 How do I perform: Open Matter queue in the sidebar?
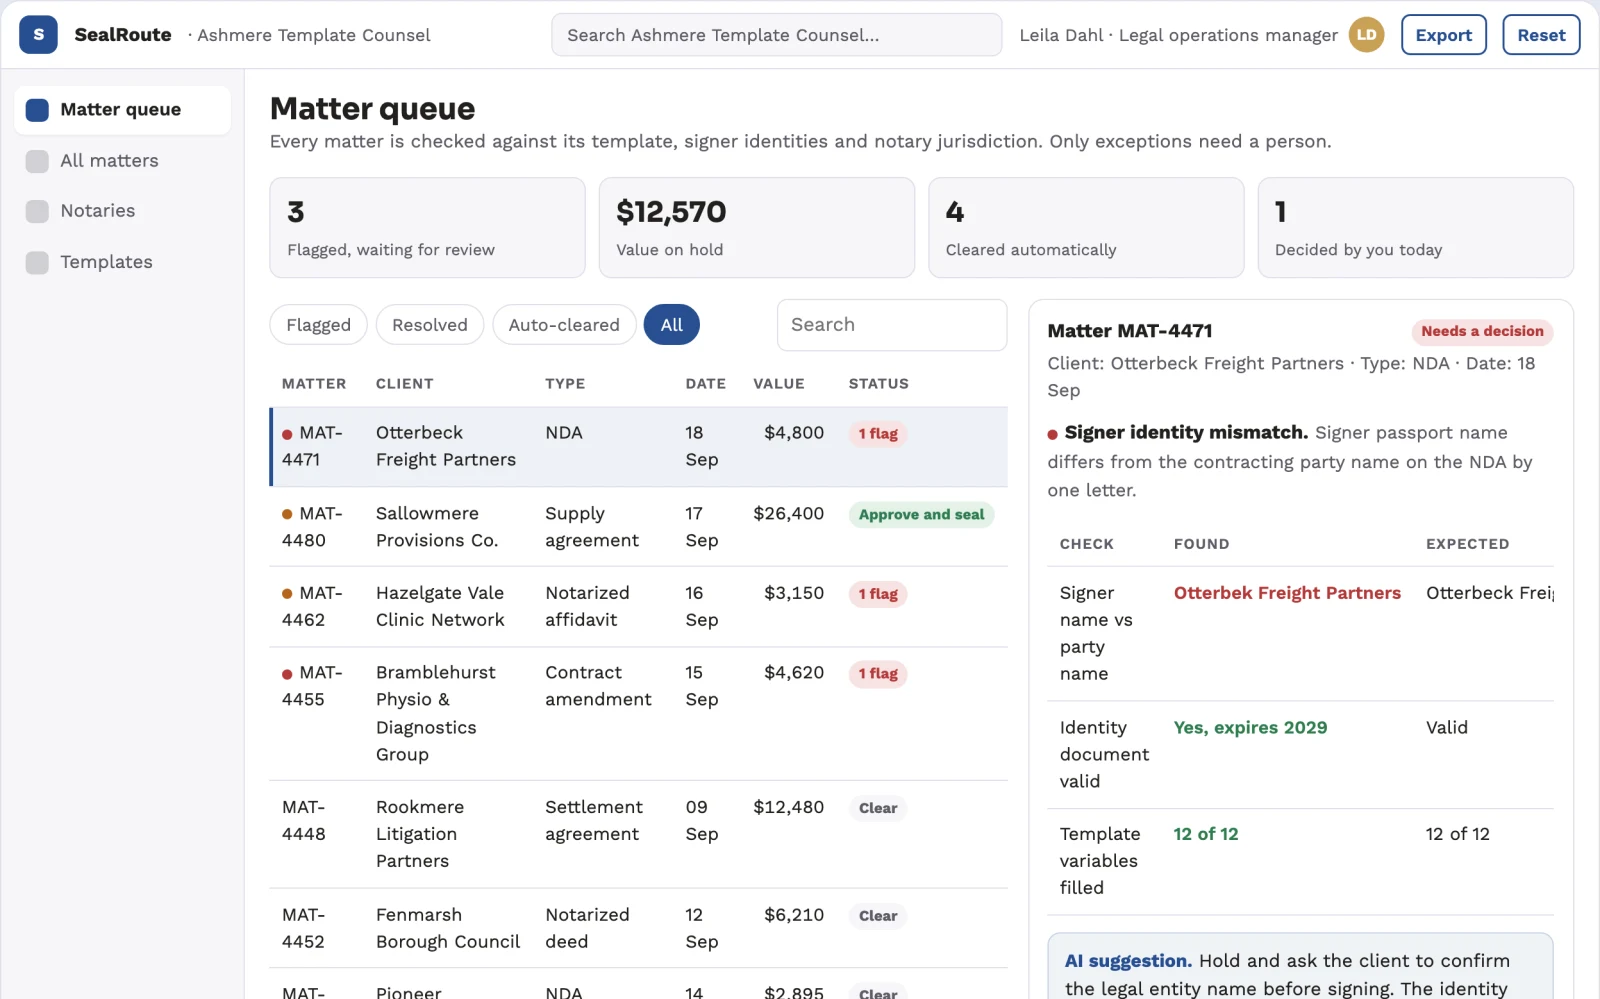click(x=122, y=110)
